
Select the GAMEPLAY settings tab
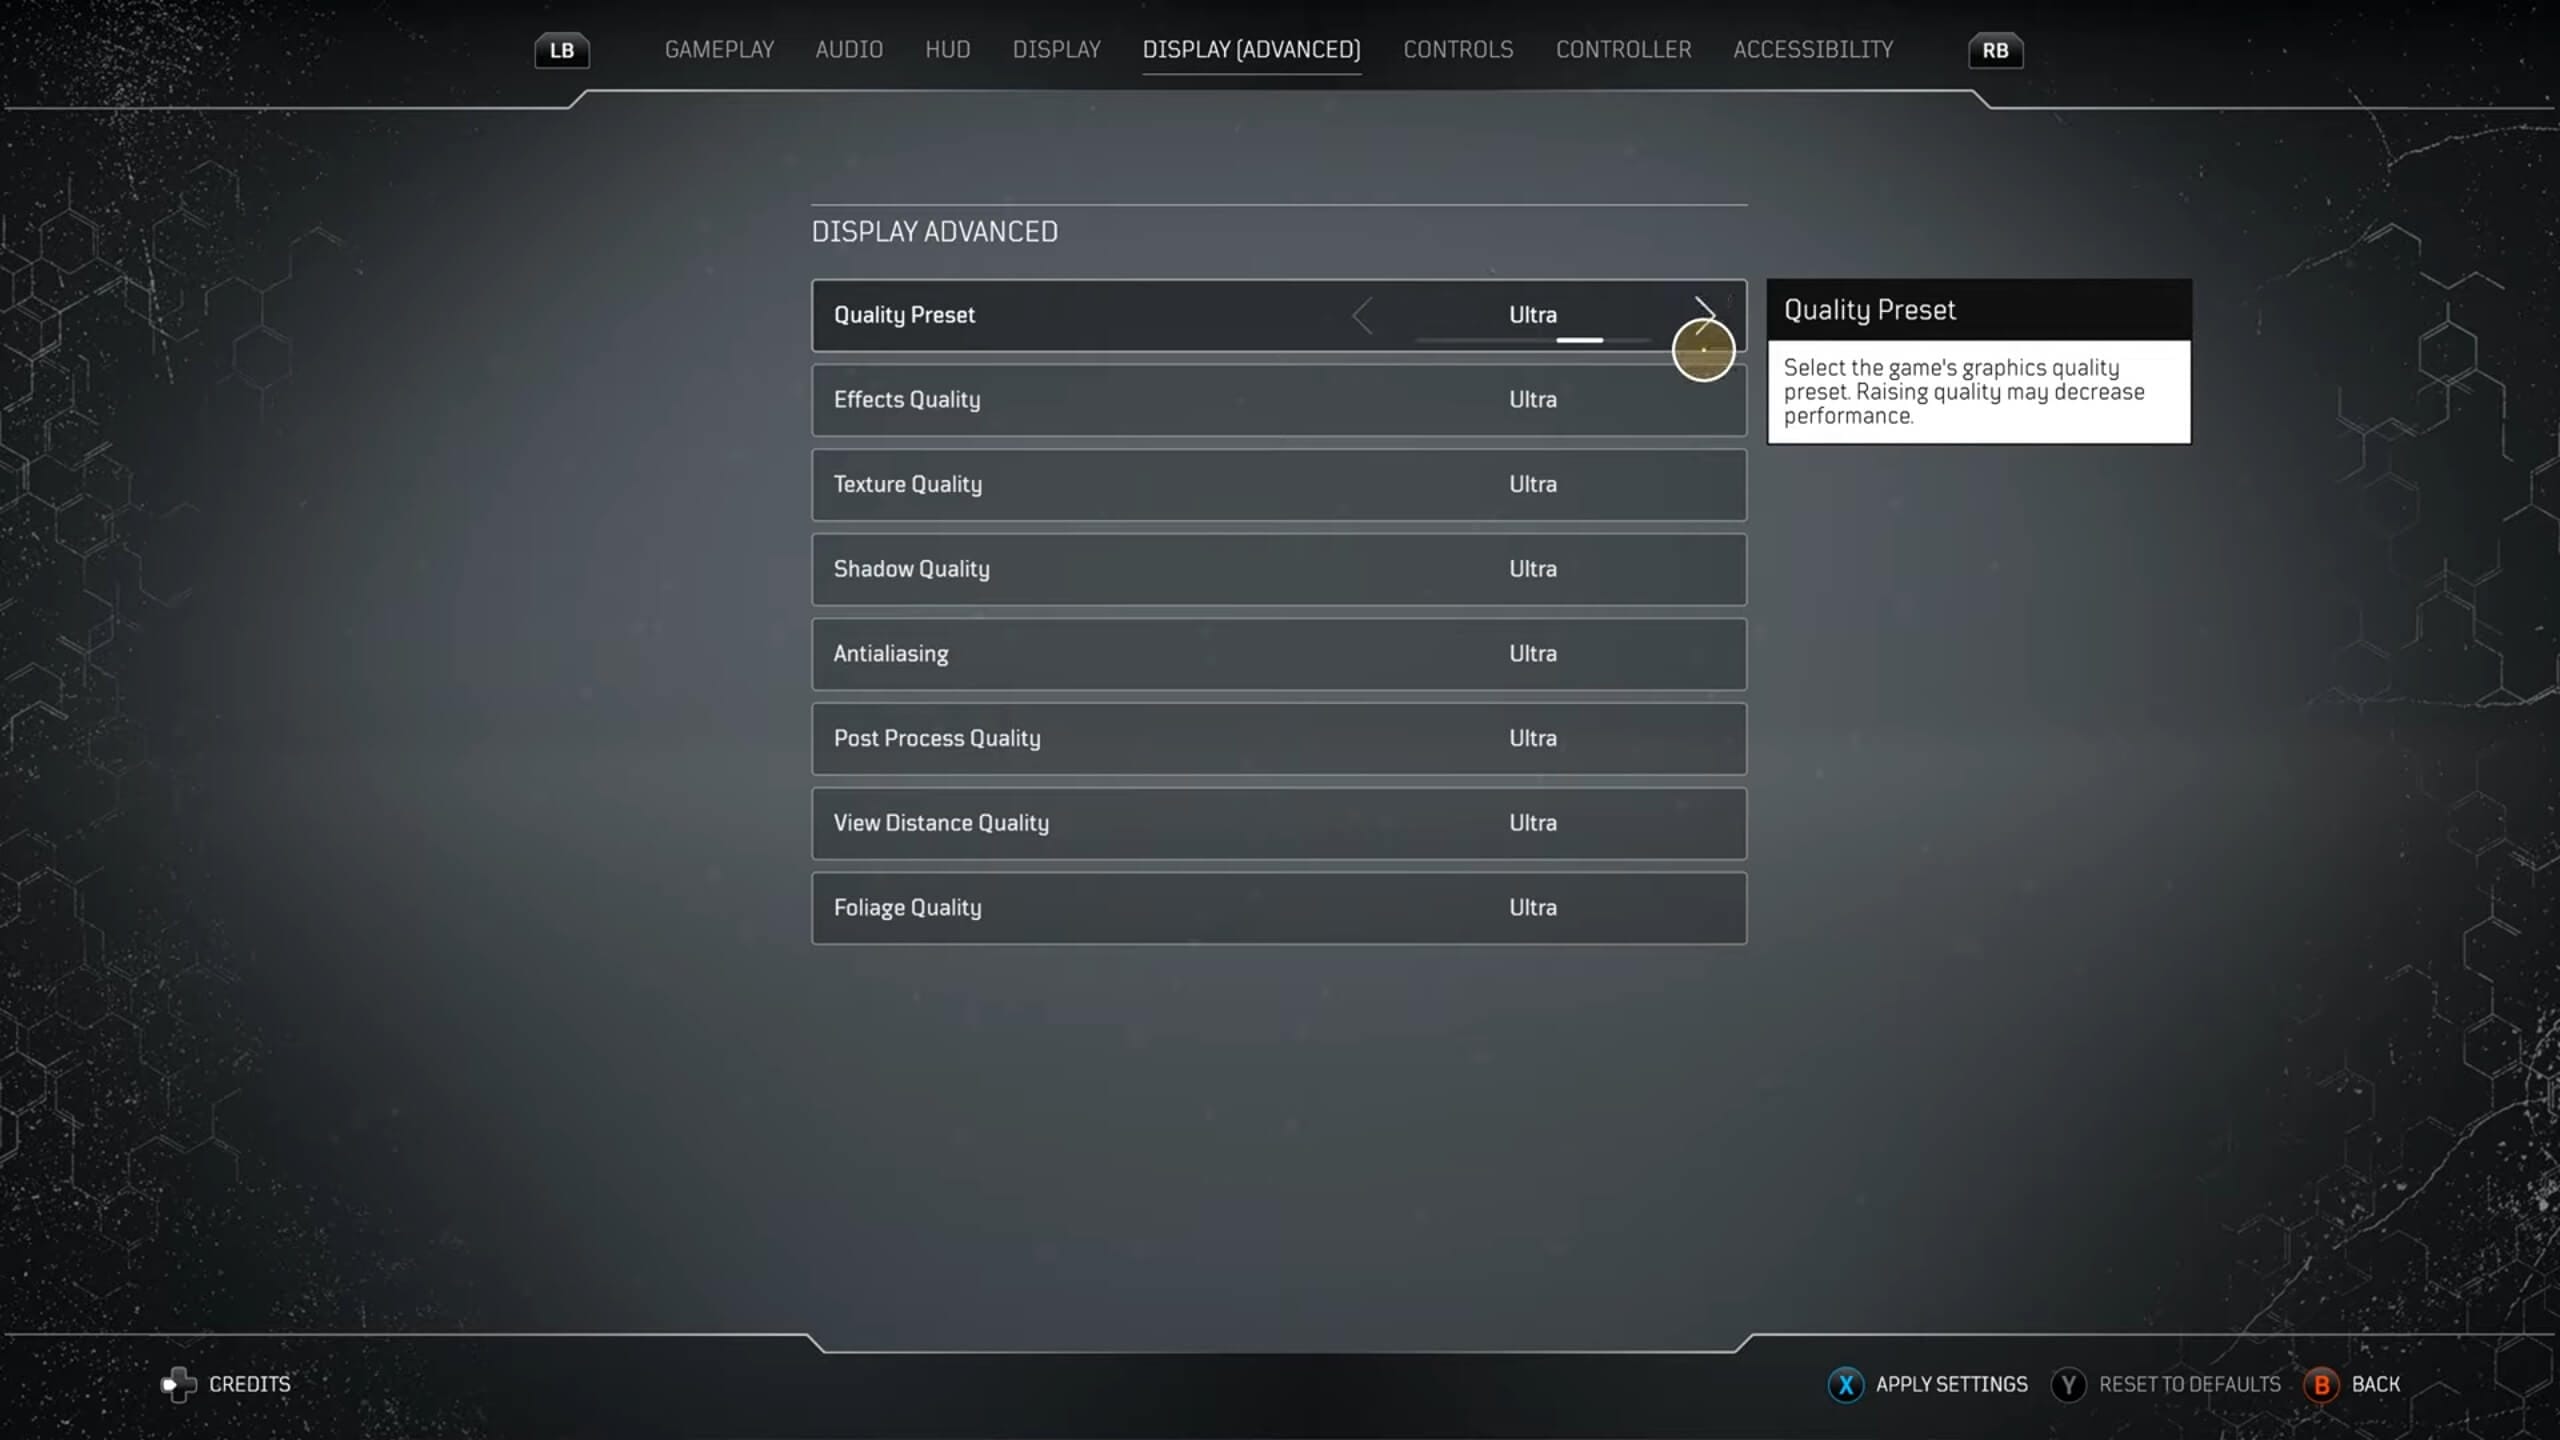(717, 49)
